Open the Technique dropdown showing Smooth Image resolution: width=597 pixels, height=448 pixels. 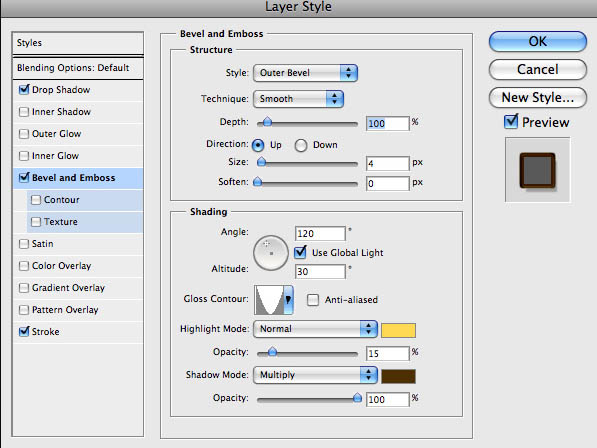click(x=298, y=99)
